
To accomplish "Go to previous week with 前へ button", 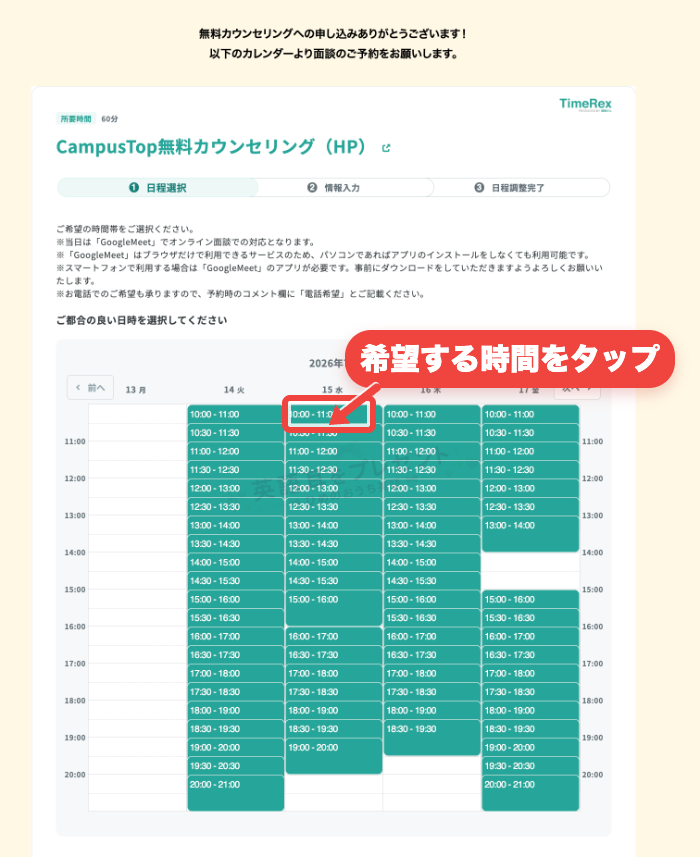I will click(x=90, y=388).
